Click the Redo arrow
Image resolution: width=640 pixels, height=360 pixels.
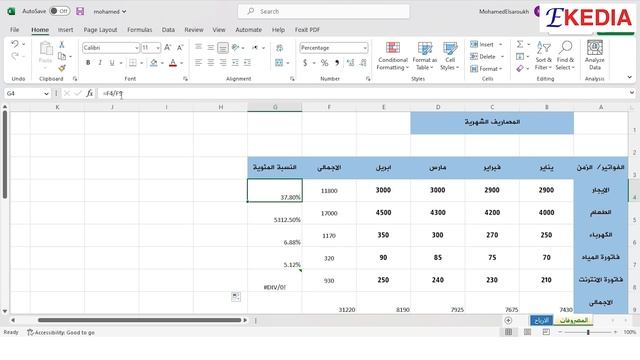pos(15,56)
